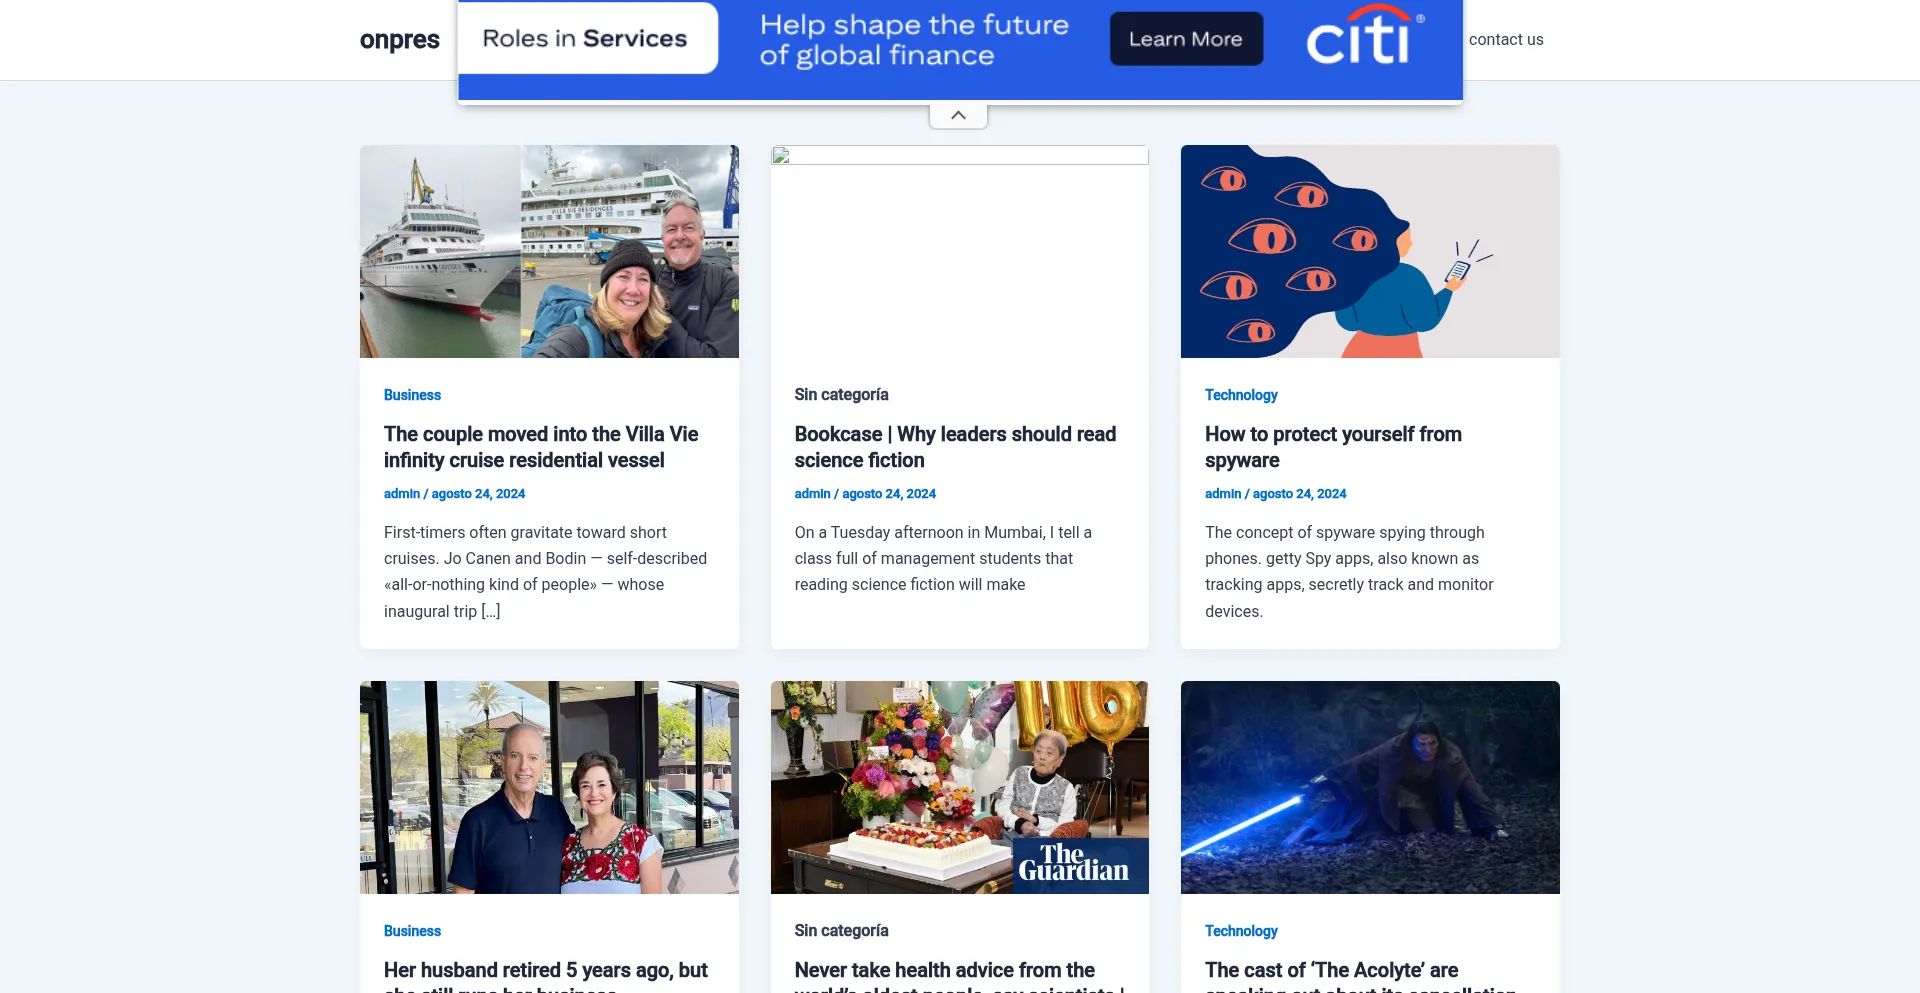
Task: Open Her husband retired 5 years ago article
Action: click(546, 976)
